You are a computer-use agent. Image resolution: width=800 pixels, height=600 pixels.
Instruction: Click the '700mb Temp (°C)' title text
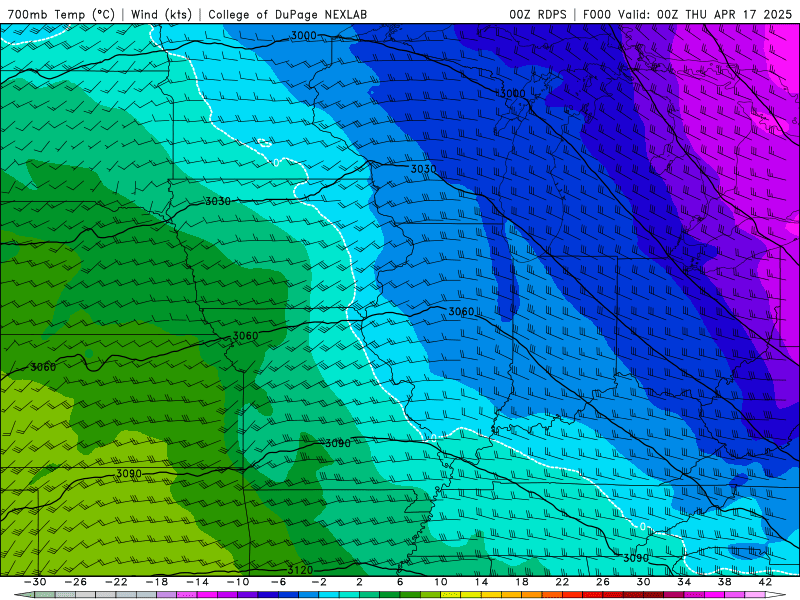click(x=61, y=14)
